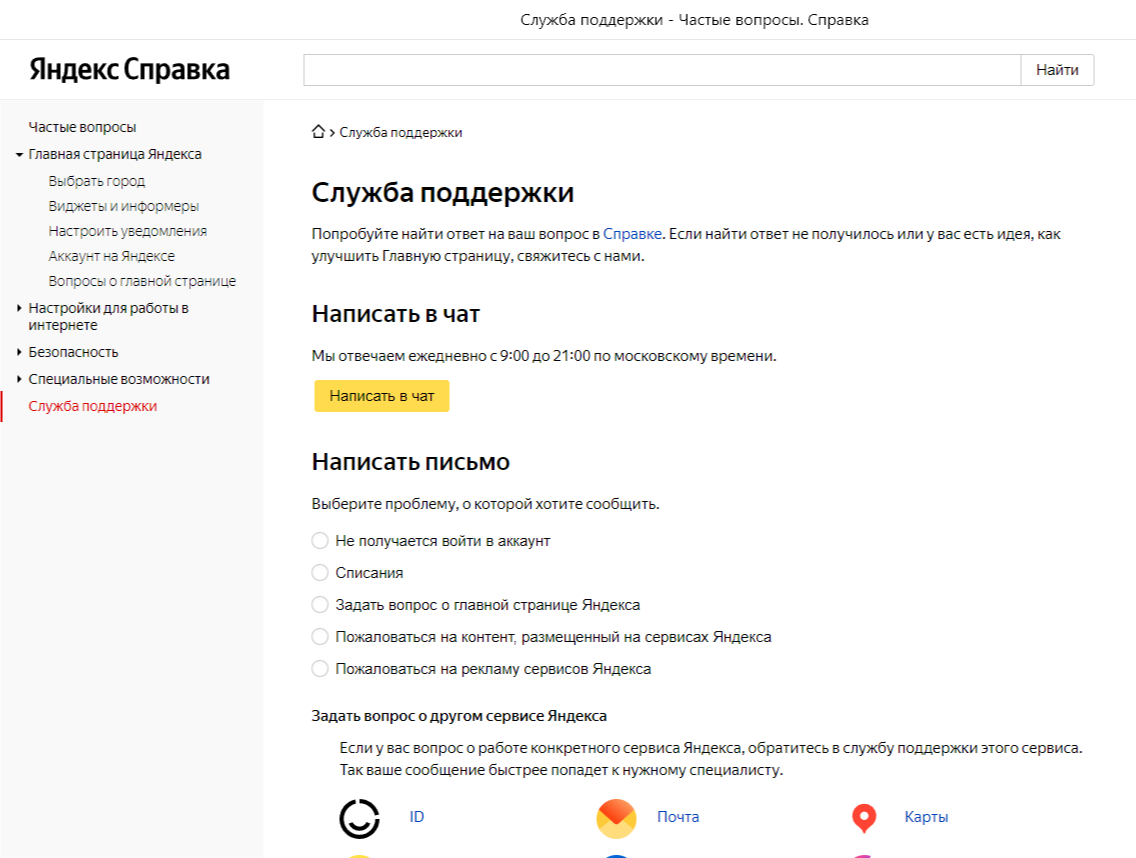Expand 'Специальные возможности' section arrow

(x=19, y=379)
